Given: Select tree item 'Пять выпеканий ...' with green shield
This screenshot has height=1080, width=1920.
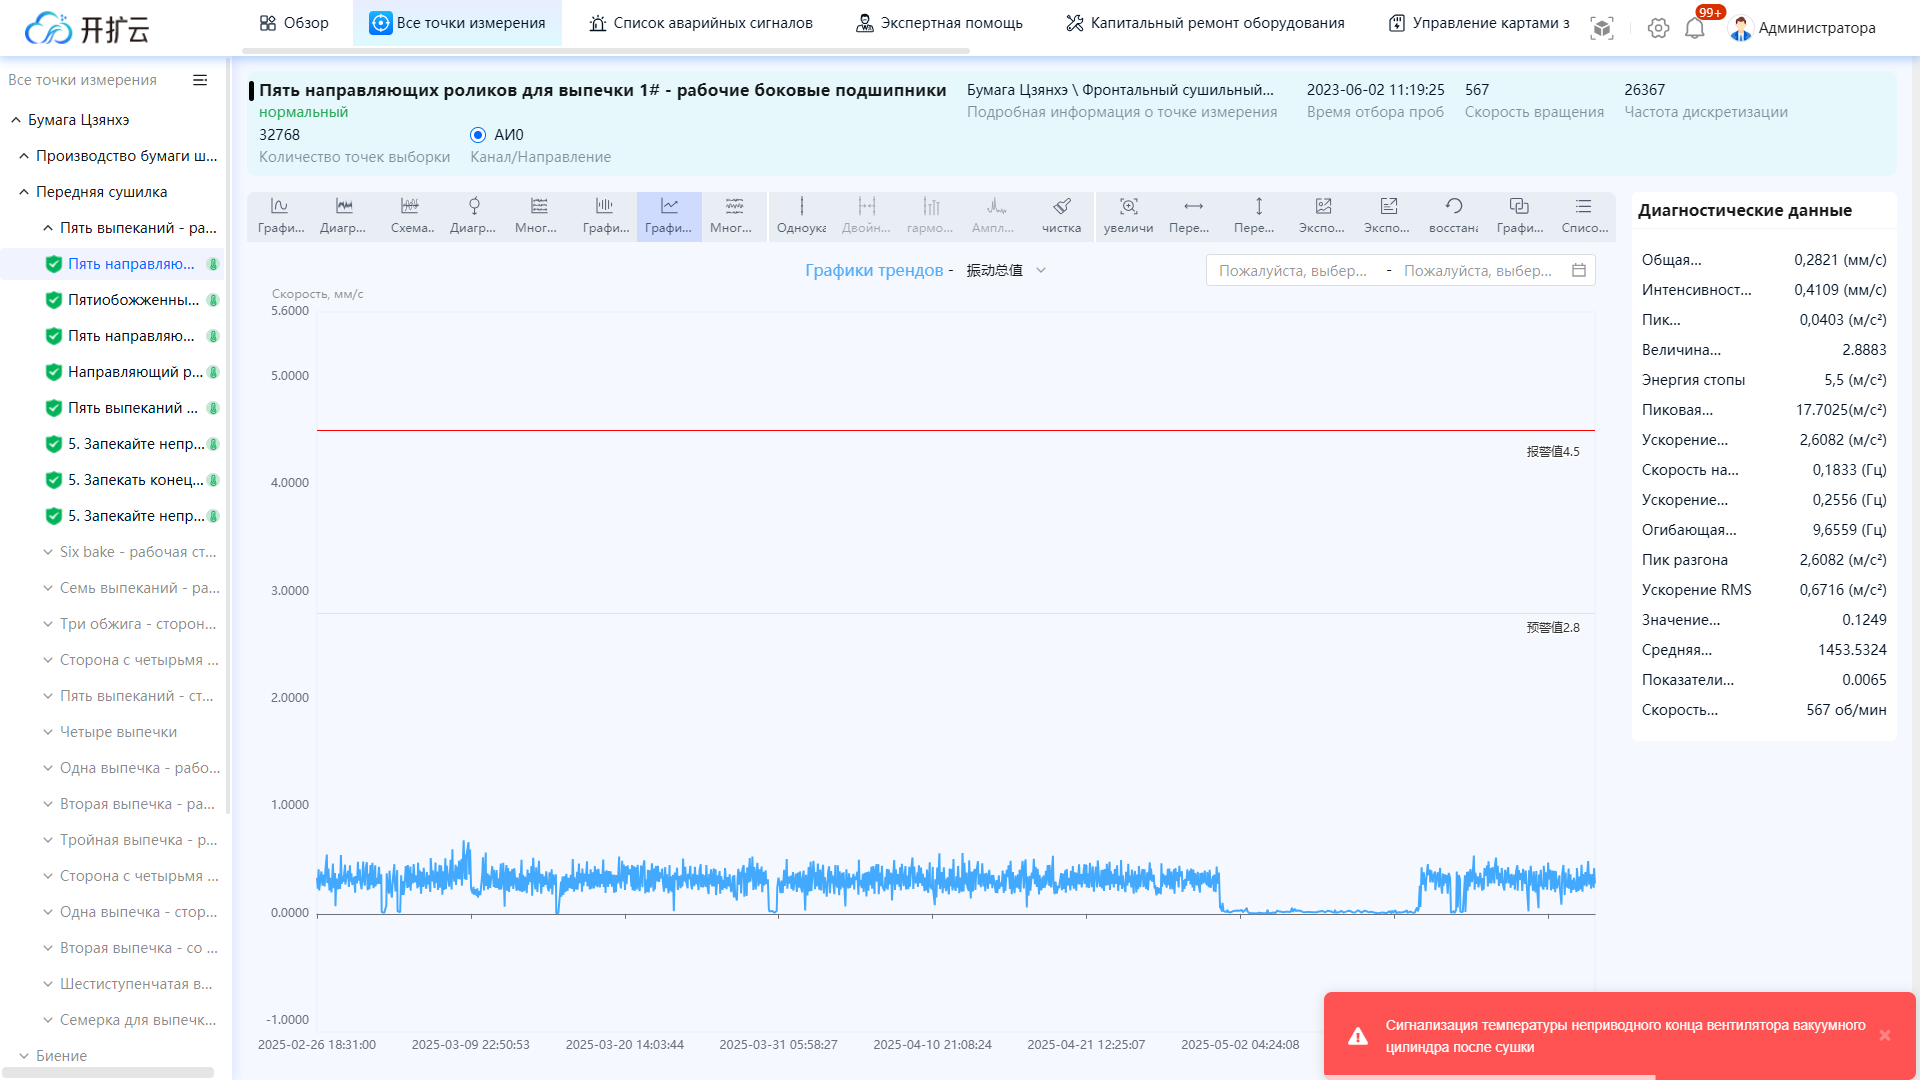Looking at the screenshot, I should coord(133,408).
